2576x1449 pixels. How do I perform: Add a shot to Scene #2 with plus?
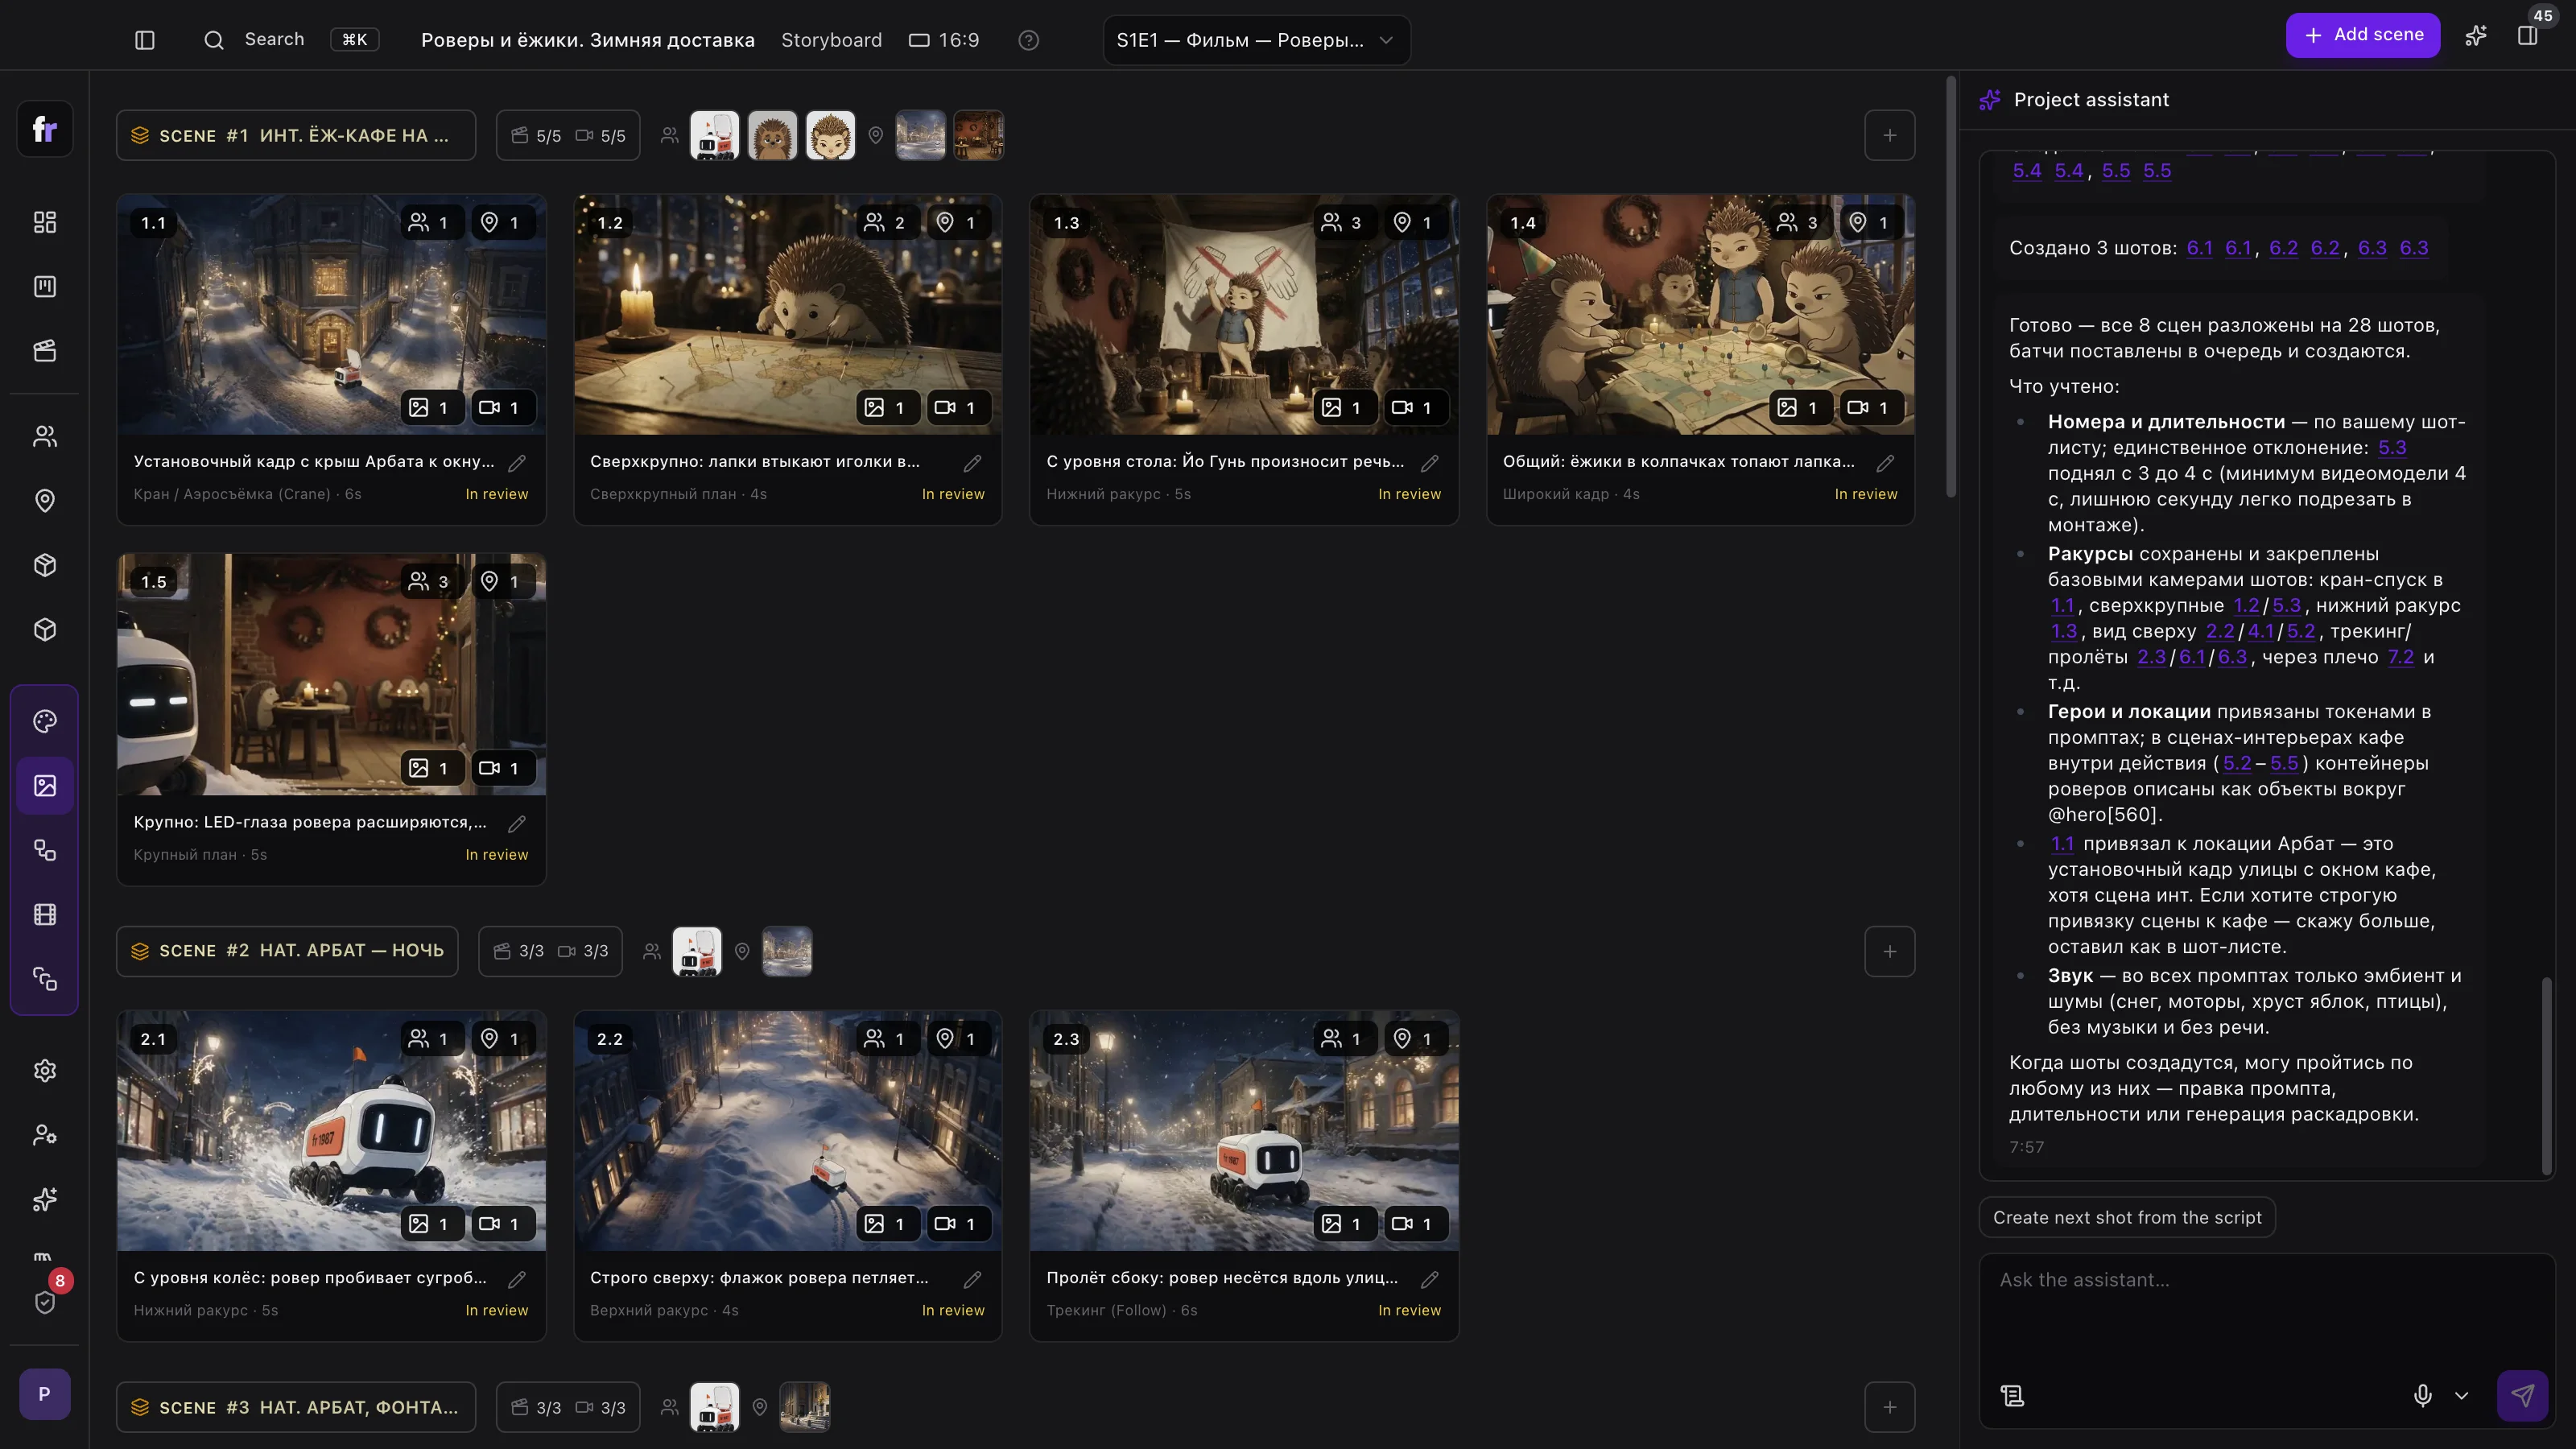pos(1889,951)
